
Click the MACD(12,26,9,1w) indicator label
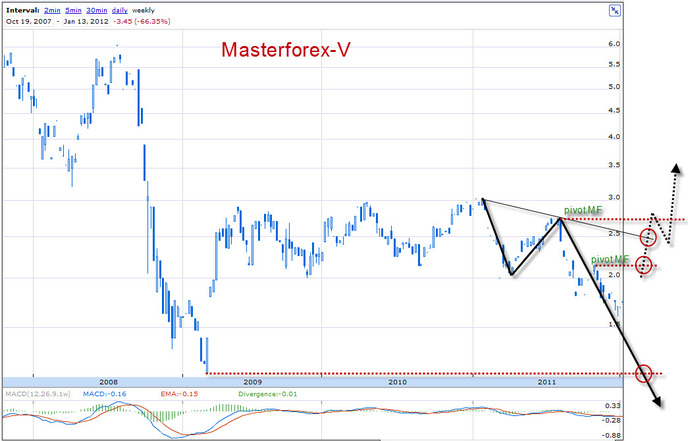pos(38,394)
